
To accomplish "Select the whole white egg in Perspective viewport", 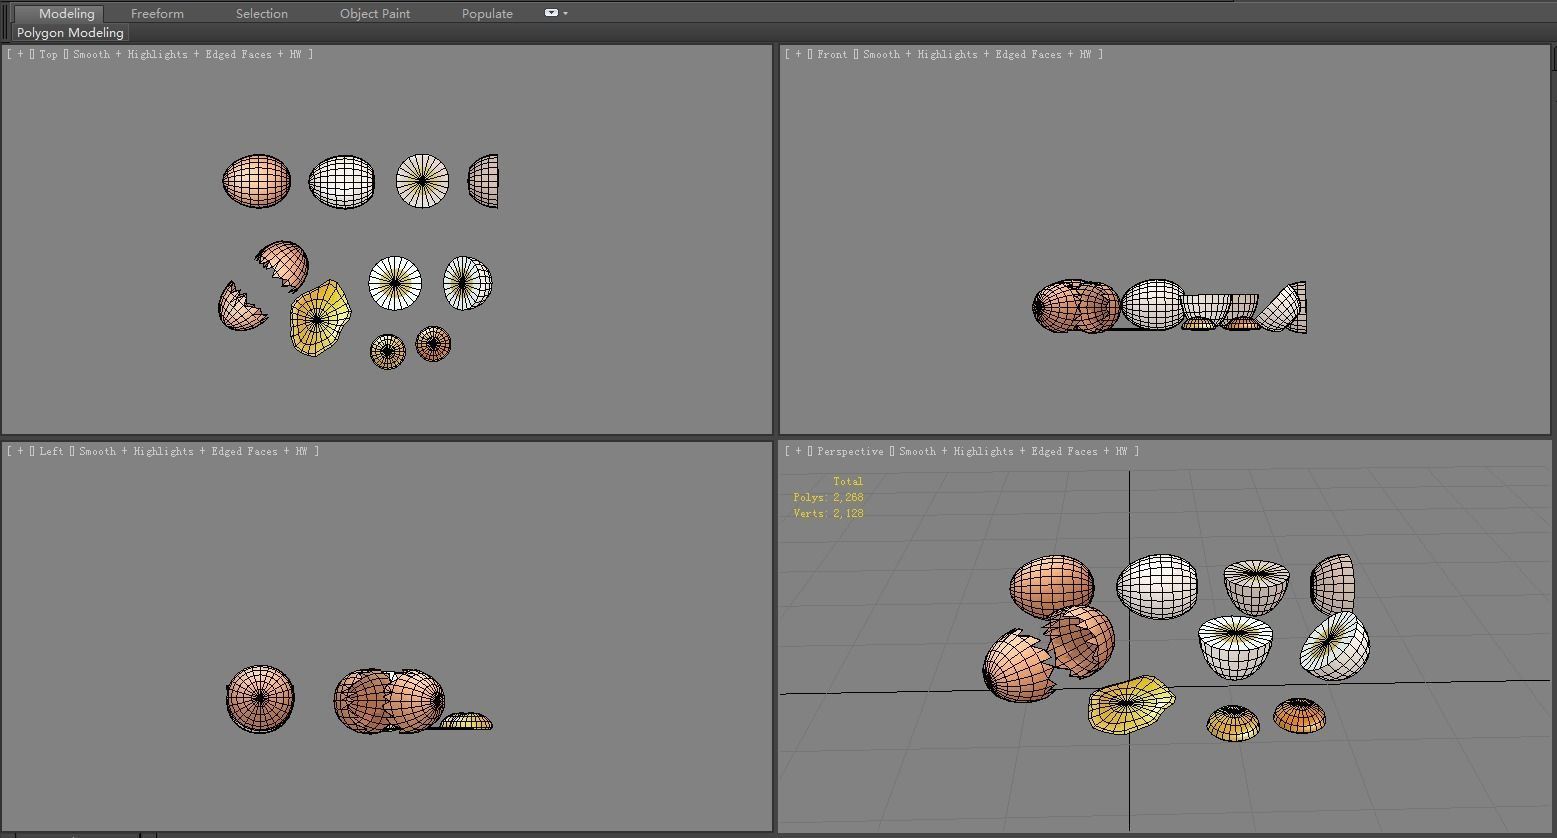I will tap(1157, 586).
